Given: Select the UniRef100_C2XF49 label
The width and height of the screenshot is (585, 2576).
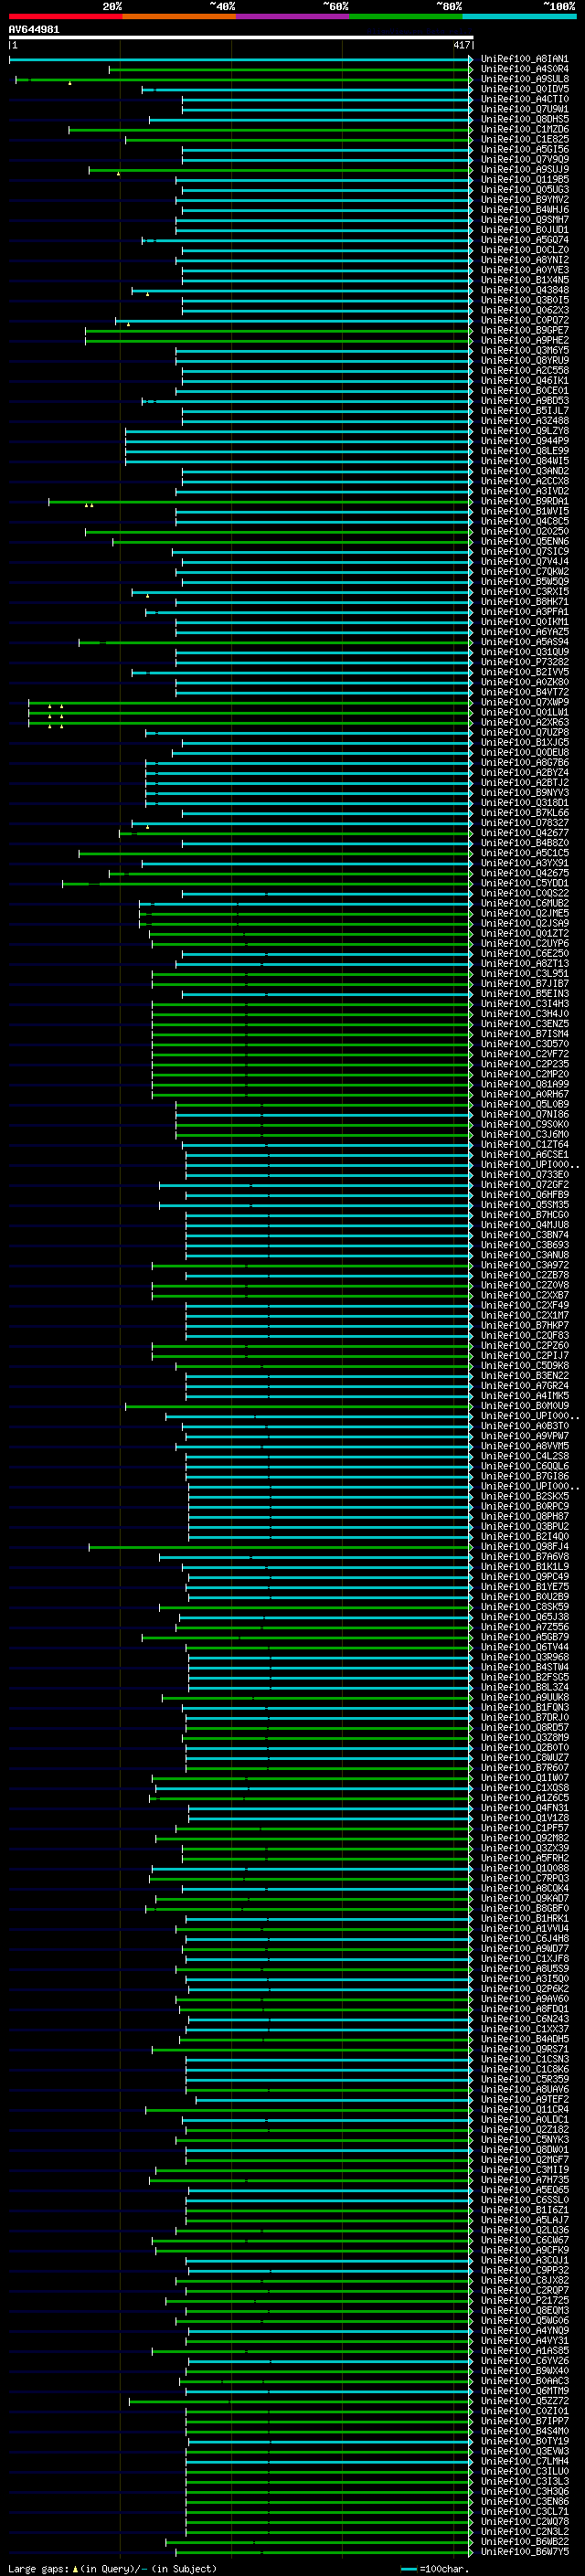Looking at the screenshot, I should pos(525,1306).
